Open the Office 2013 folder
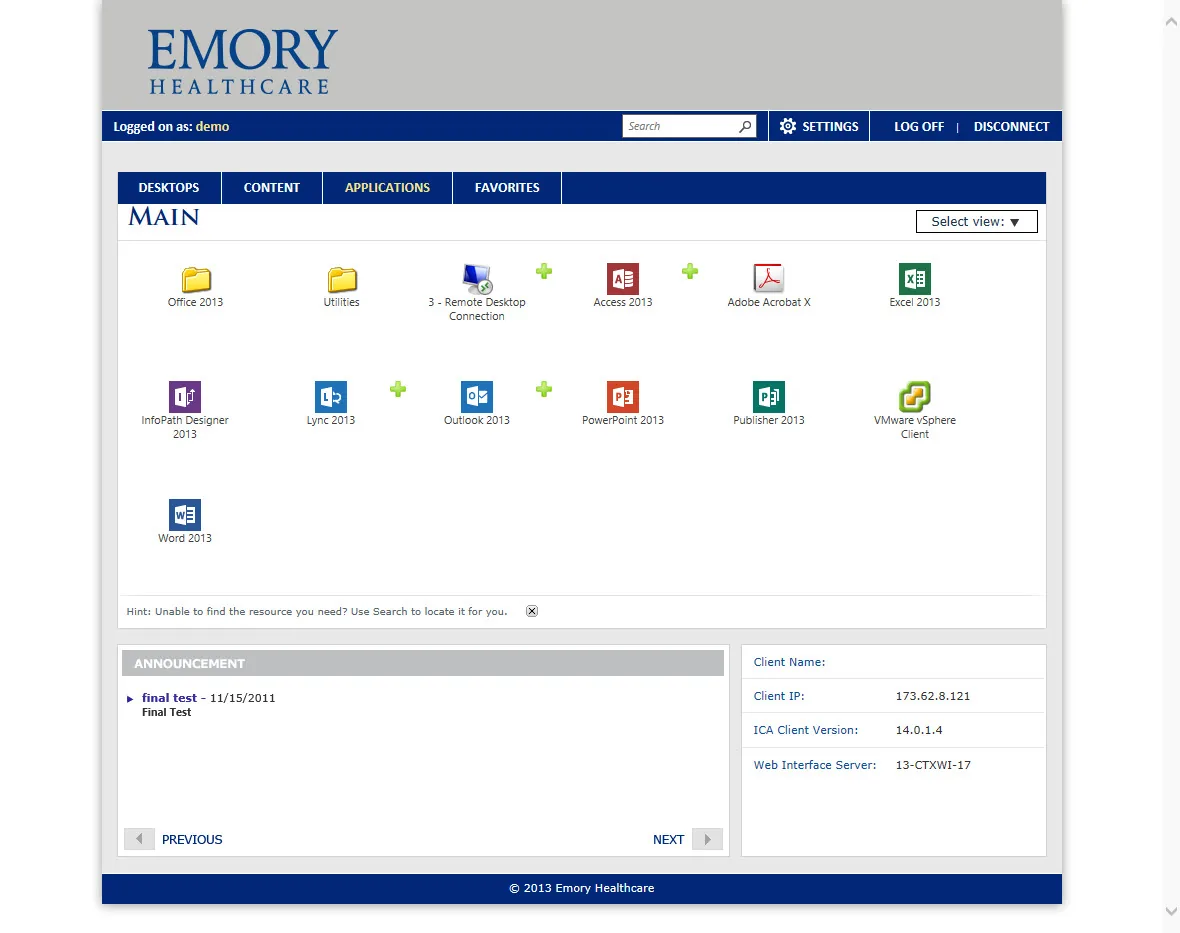The image size is (1180, 933). coord(196,280)
